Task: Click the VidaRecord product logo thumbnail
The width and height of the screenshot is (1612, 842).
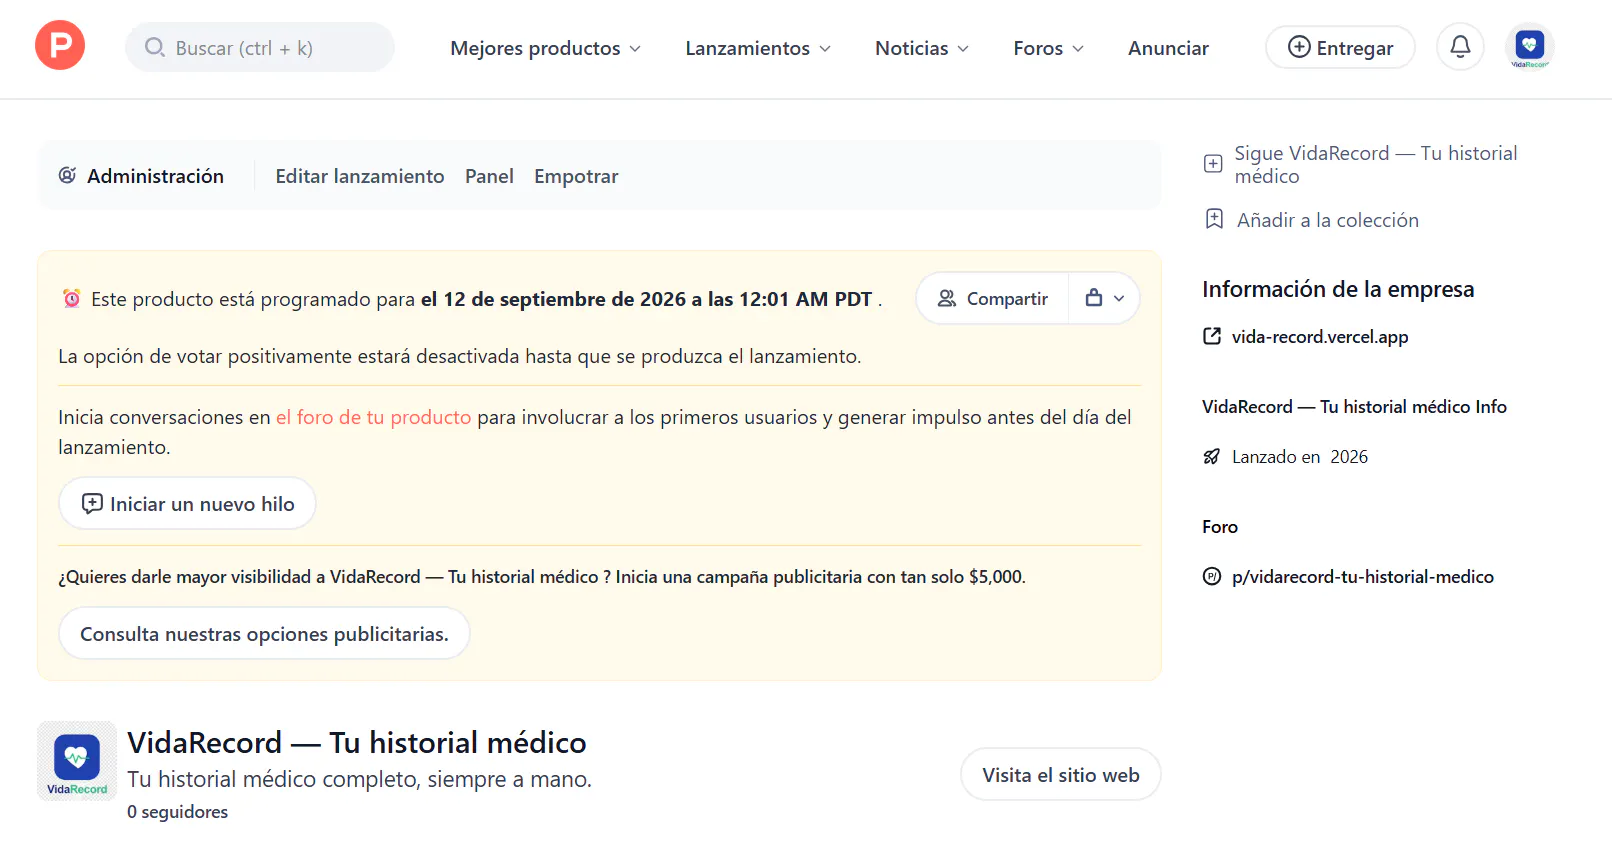Action: (x=77, y=761)
